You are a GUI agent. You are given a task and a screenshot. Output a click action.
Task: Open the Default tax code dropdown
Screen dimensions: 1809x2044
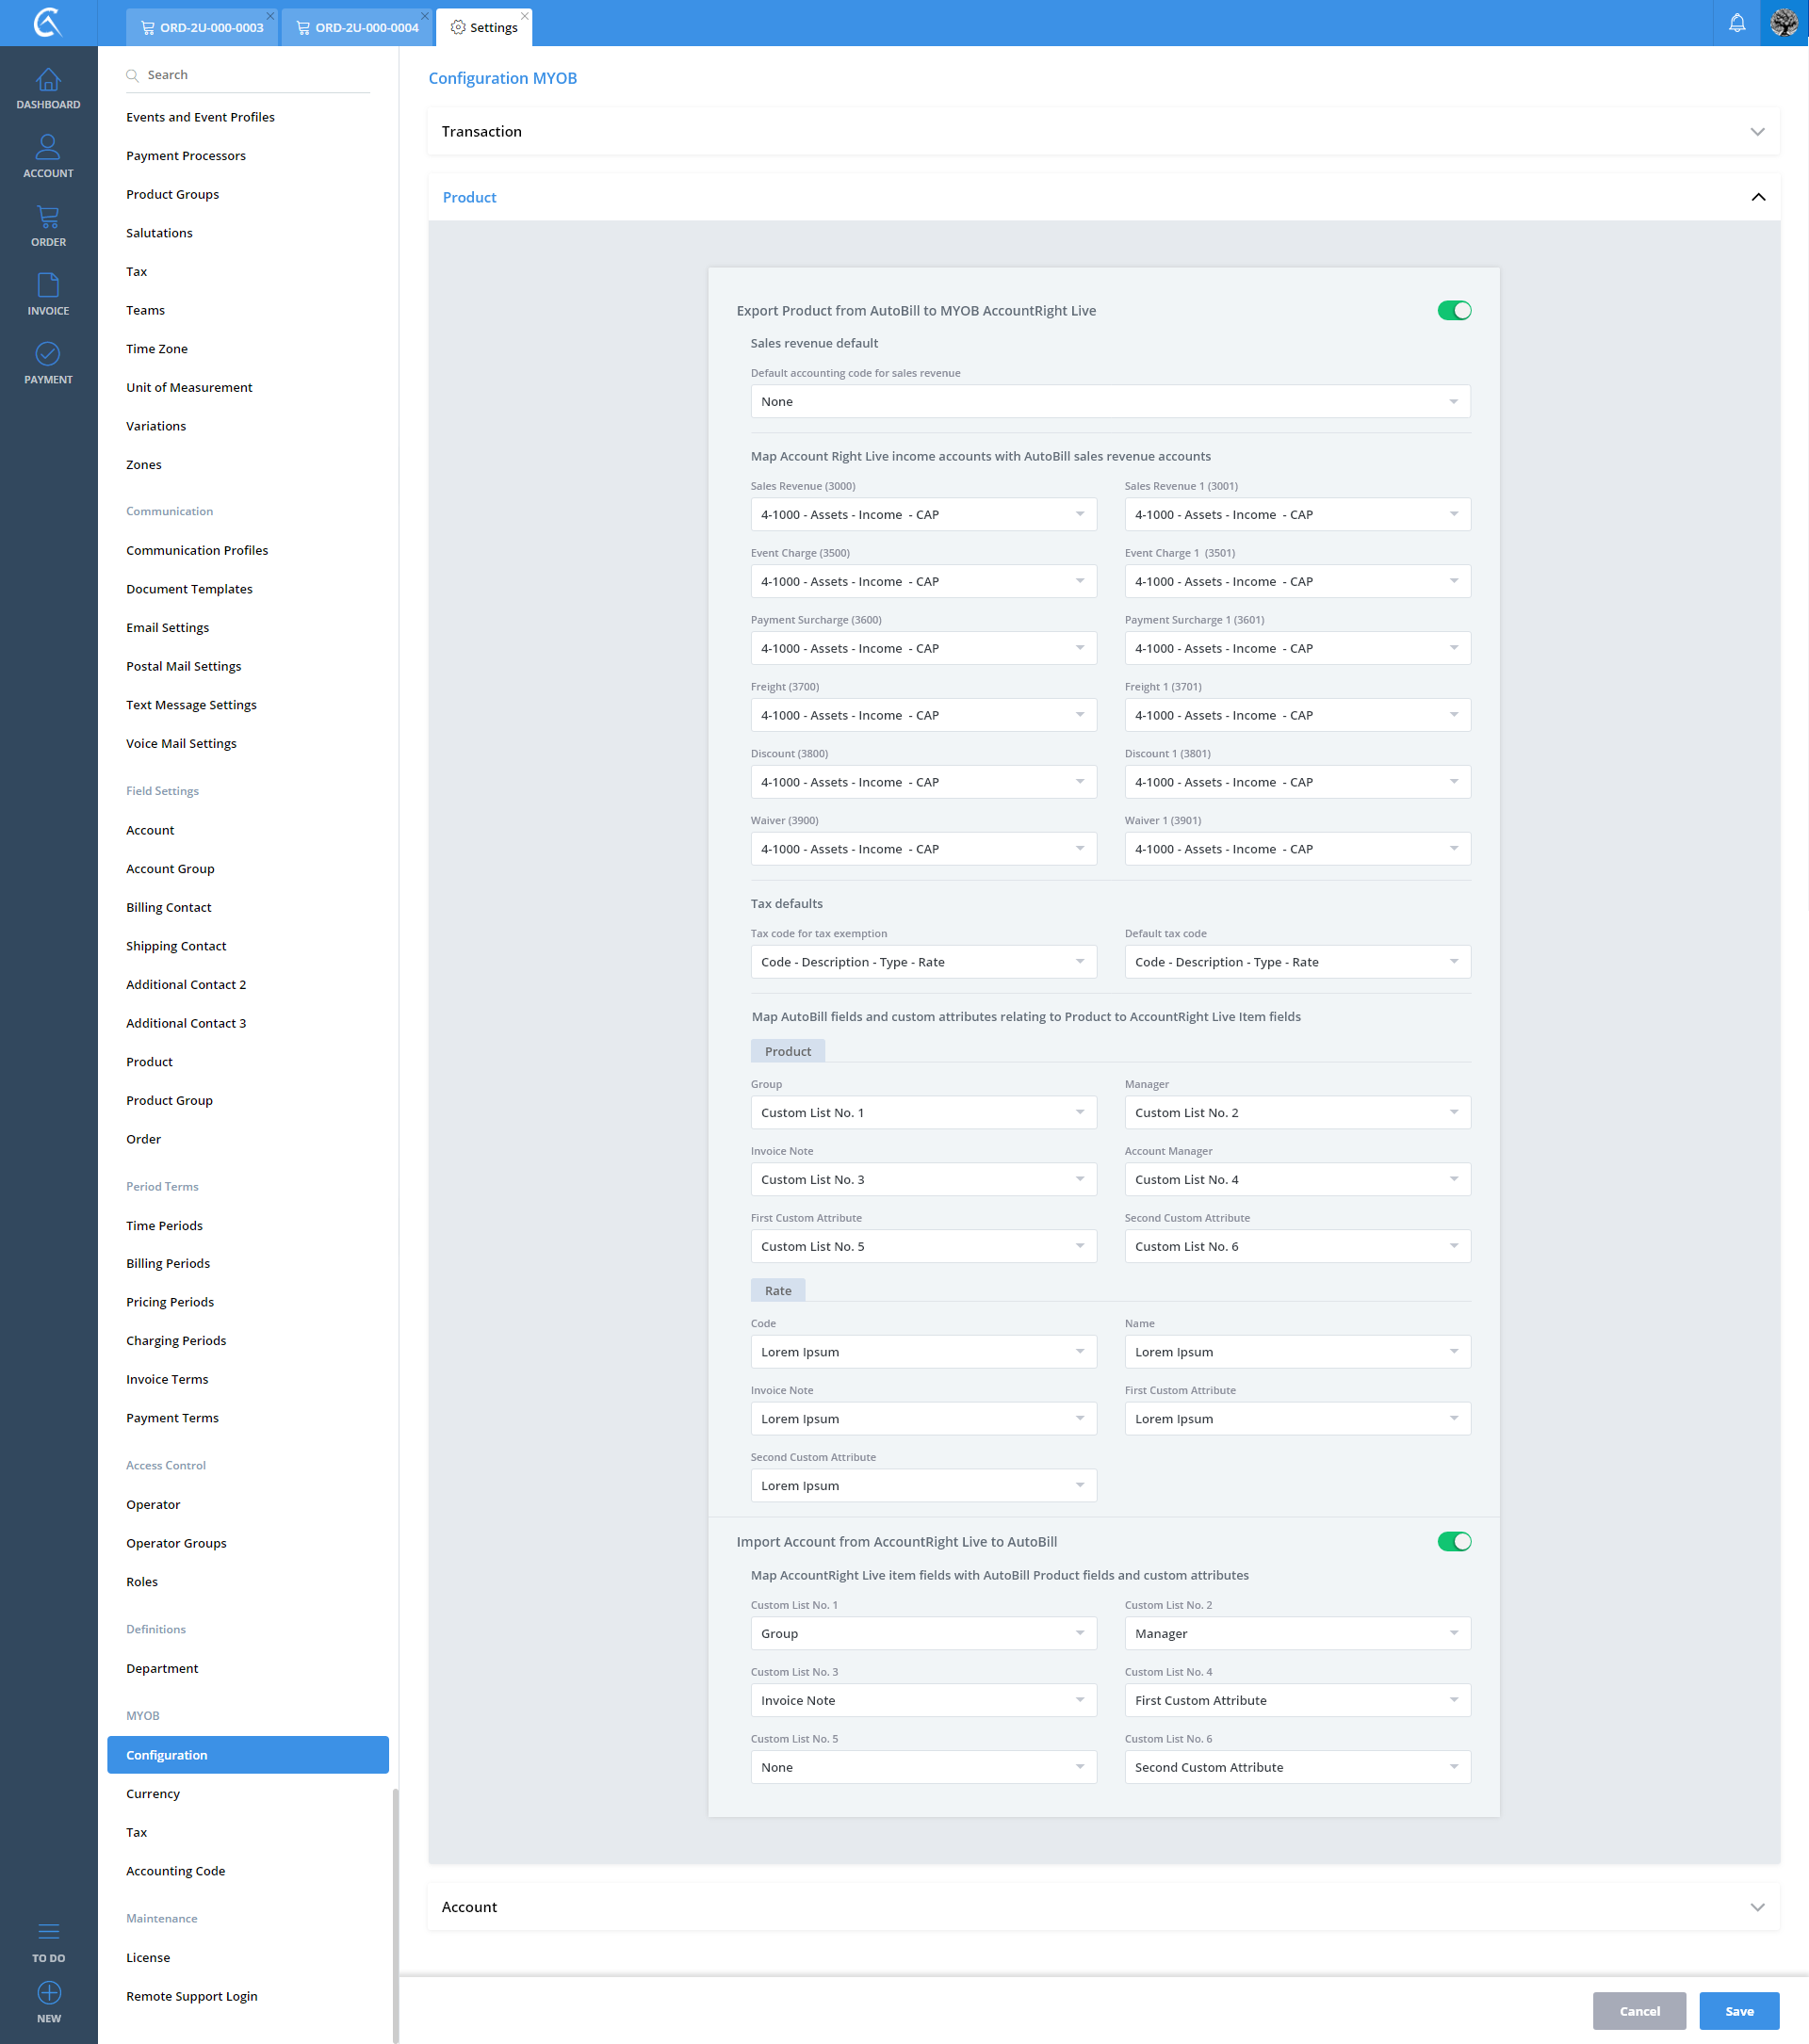coord(1296,962)
